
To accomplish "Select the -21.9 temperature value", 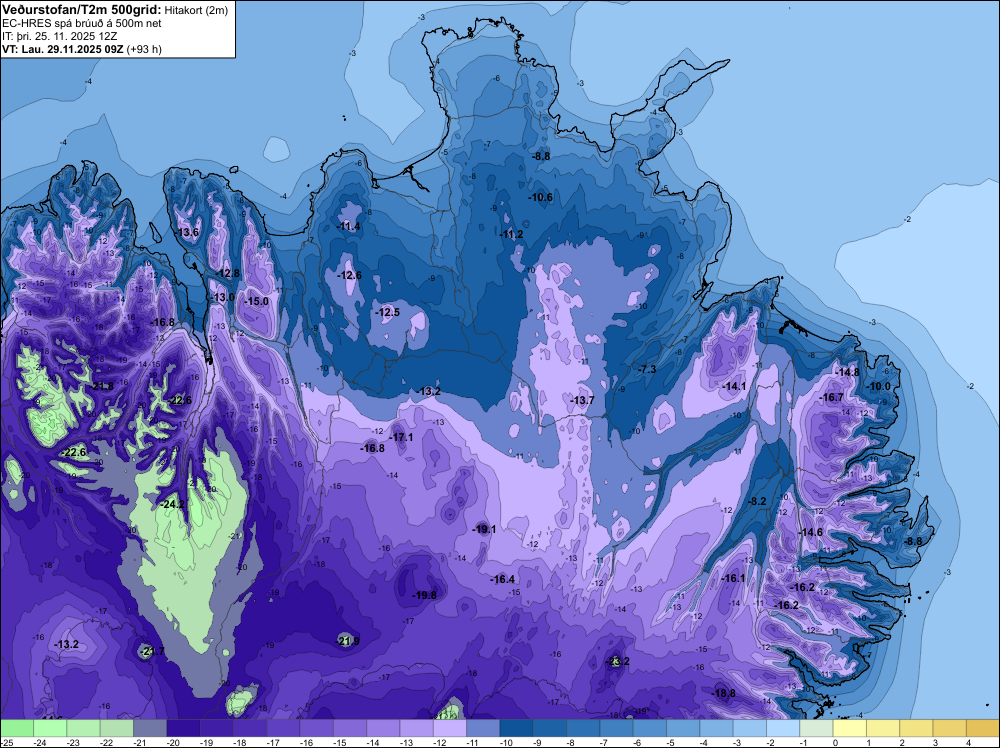I will [348, 641].
